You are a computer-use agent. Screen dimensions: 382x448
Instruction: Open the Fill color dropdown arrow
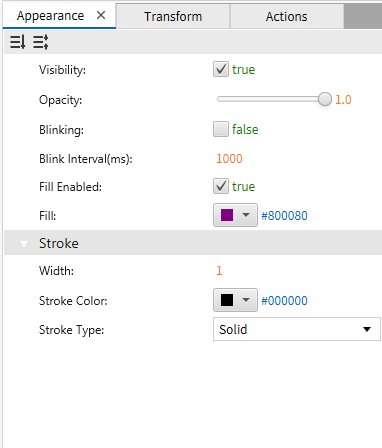tap(246, 215)
